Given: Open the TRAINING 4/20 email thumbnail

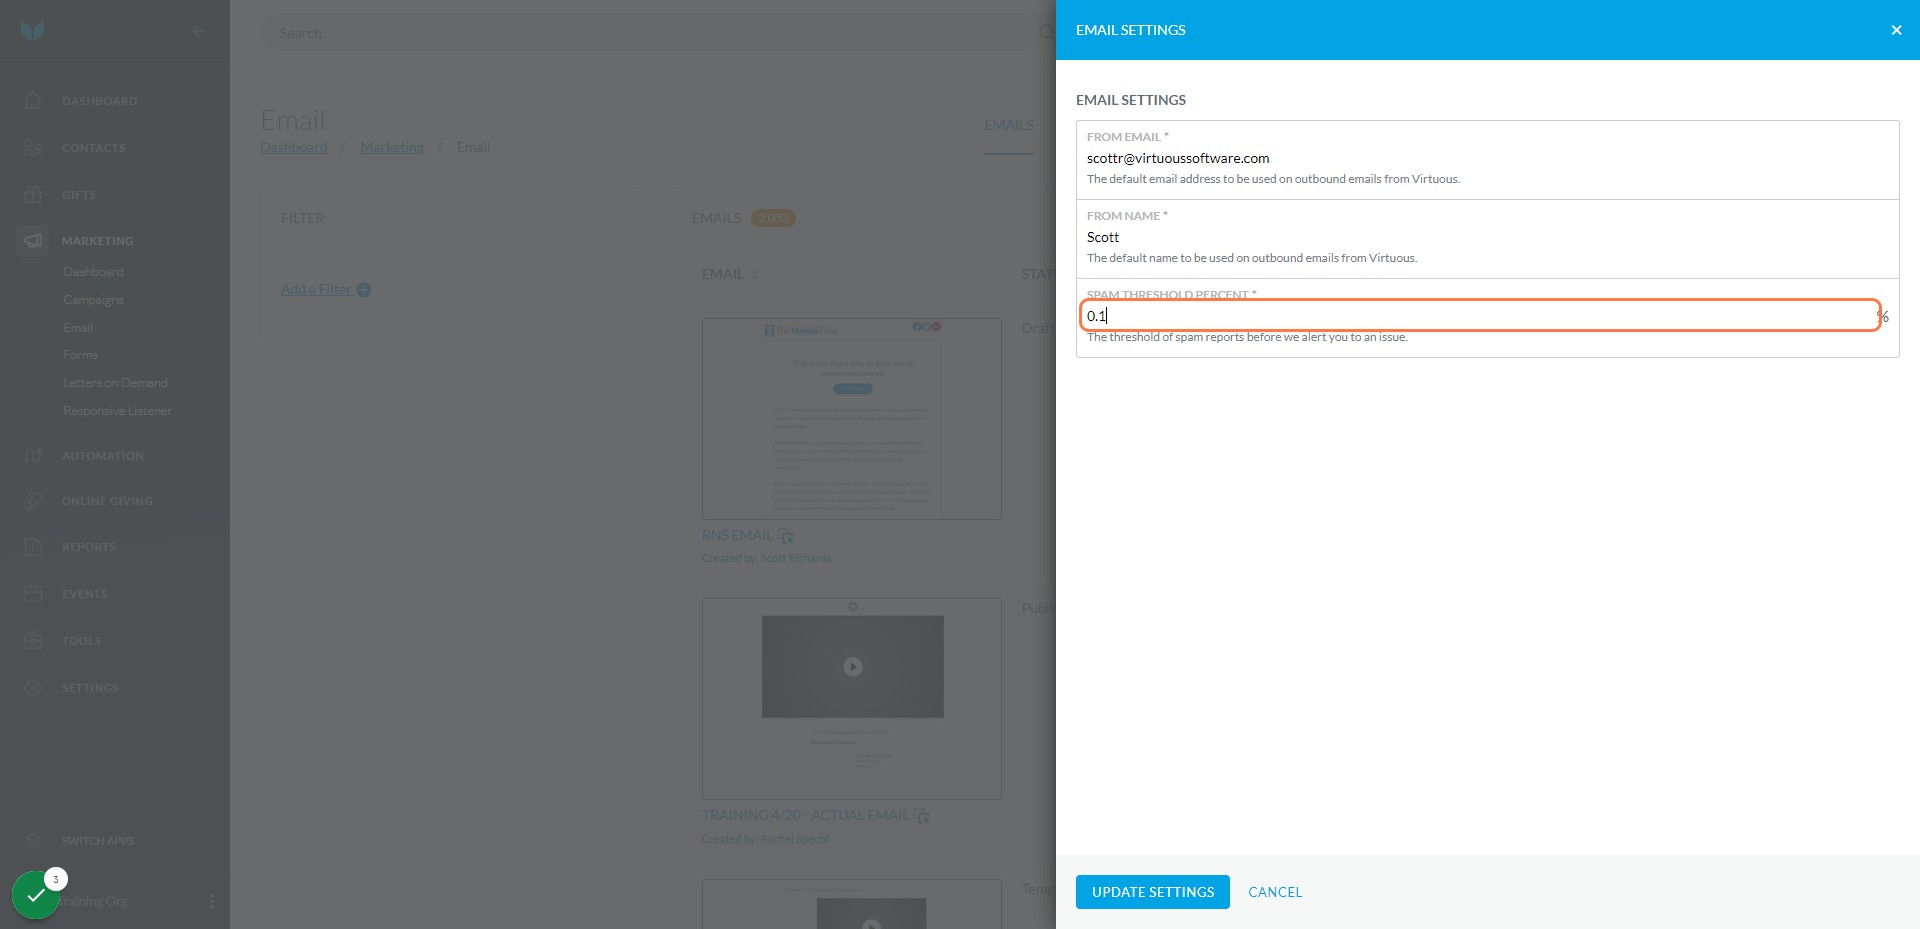Looking at the screenshot, I should [x=852, y=699].
